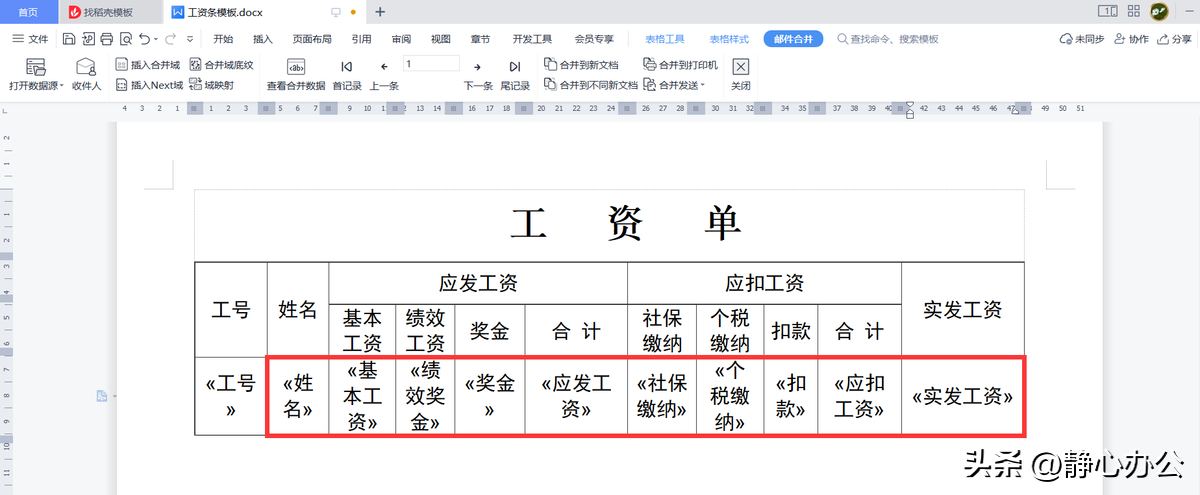The image size is (1200, 495).
Task: Click 关闭 to close mail merge
Action: 740,75
